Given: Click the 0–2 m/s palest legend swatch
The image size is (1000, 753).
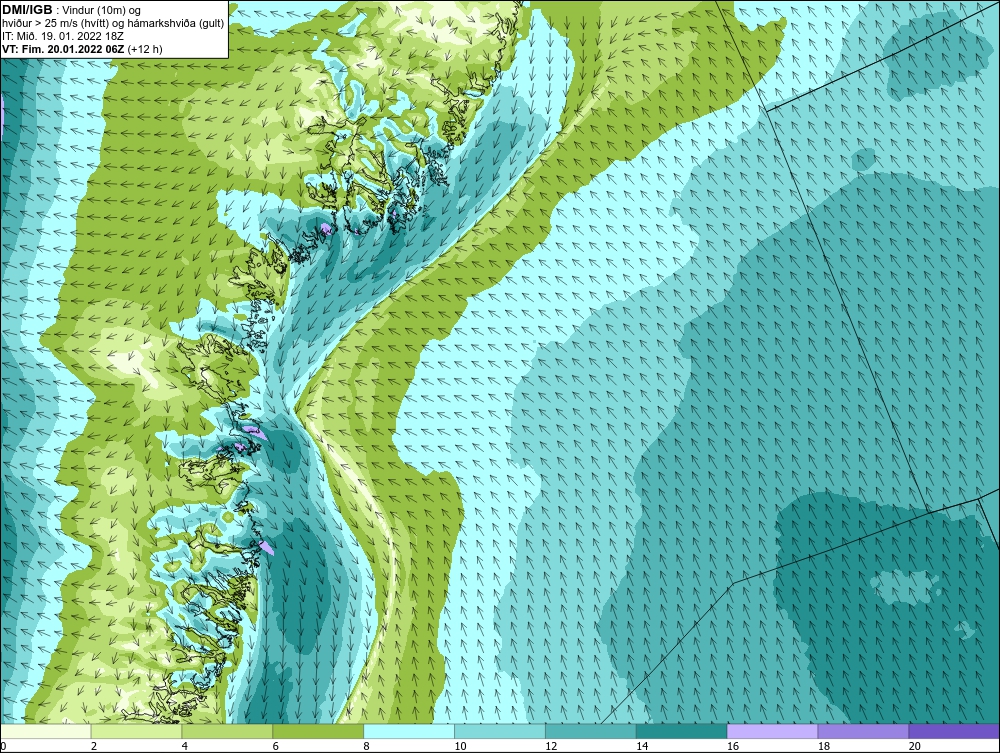Looking at the screenshot, I should click(46, 731).
